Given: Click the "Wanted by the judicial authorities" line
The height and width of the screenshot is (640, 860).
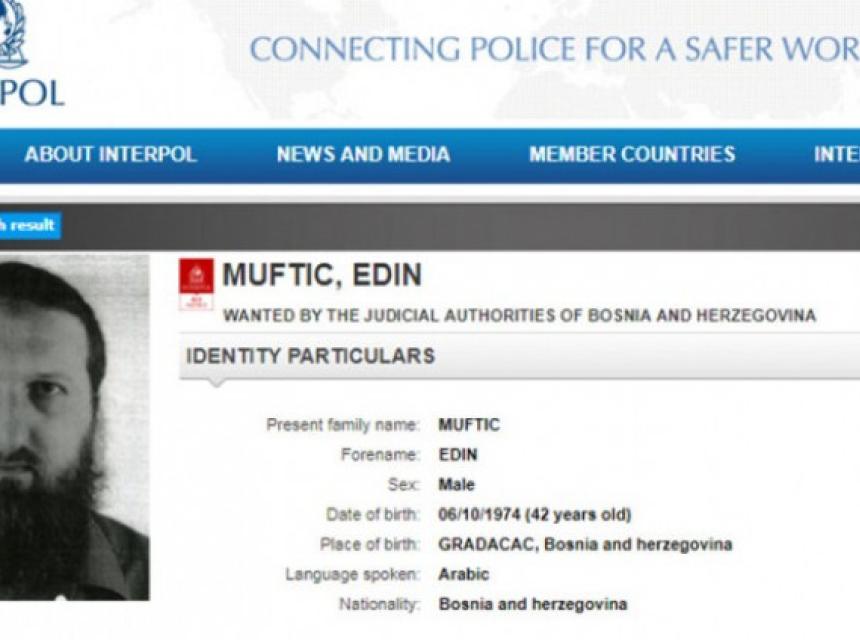Looking at the screenshot, I should coord(519,316).
